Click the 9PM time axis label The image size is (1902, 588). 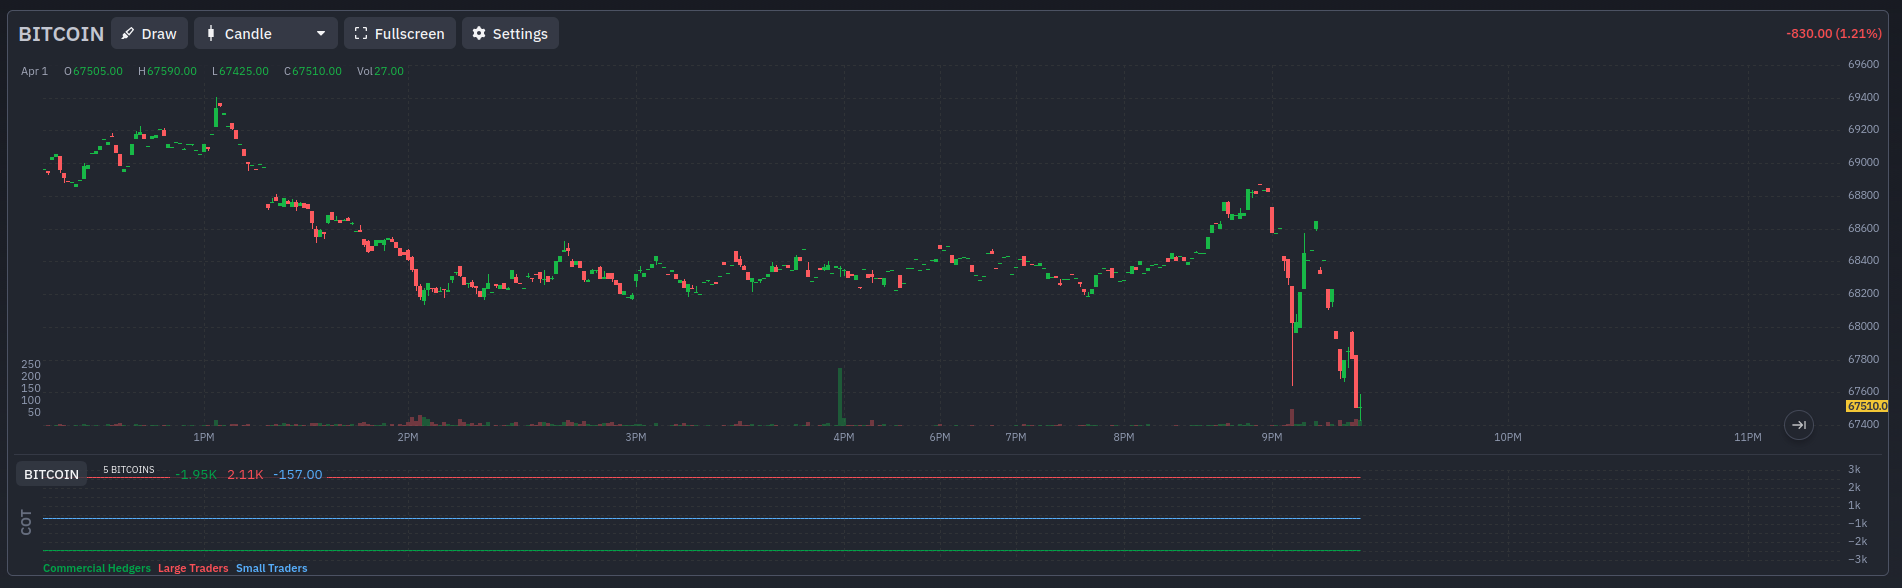pyautogui.click(x=1272, y=437)
